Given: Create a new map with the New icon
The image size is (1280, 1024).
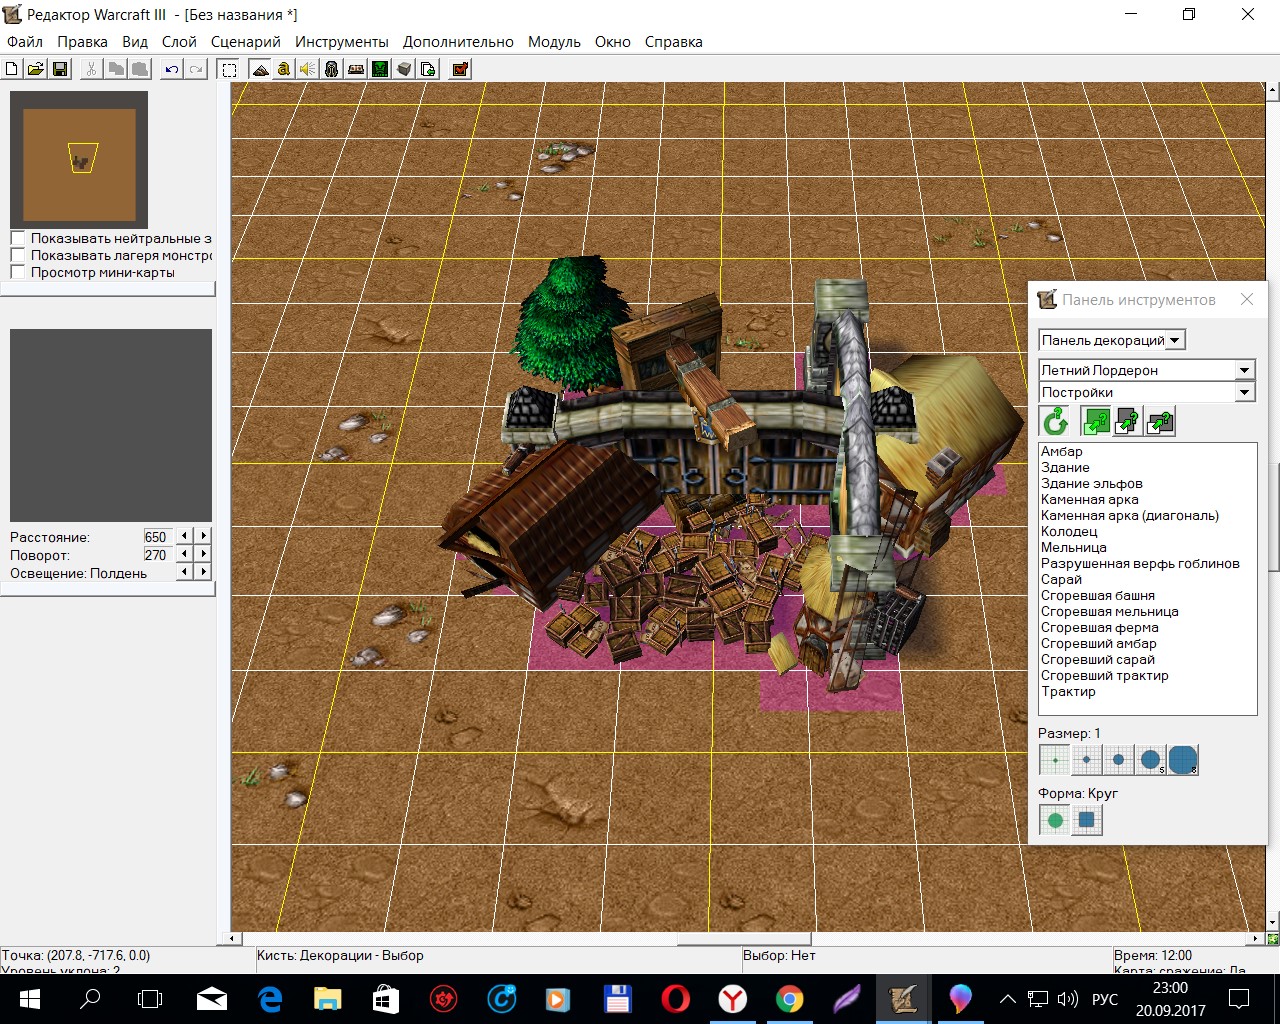Looking at the screenshot, I should (12, 69).
